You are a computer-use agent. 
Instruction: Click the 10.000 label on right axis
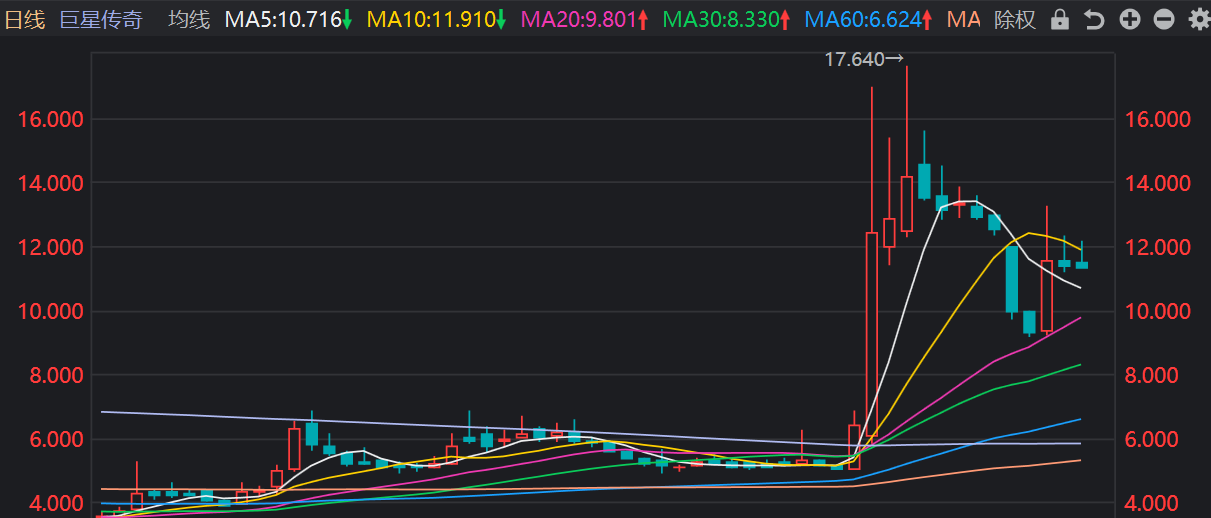pyautogui.click(x=1157, y=312)
